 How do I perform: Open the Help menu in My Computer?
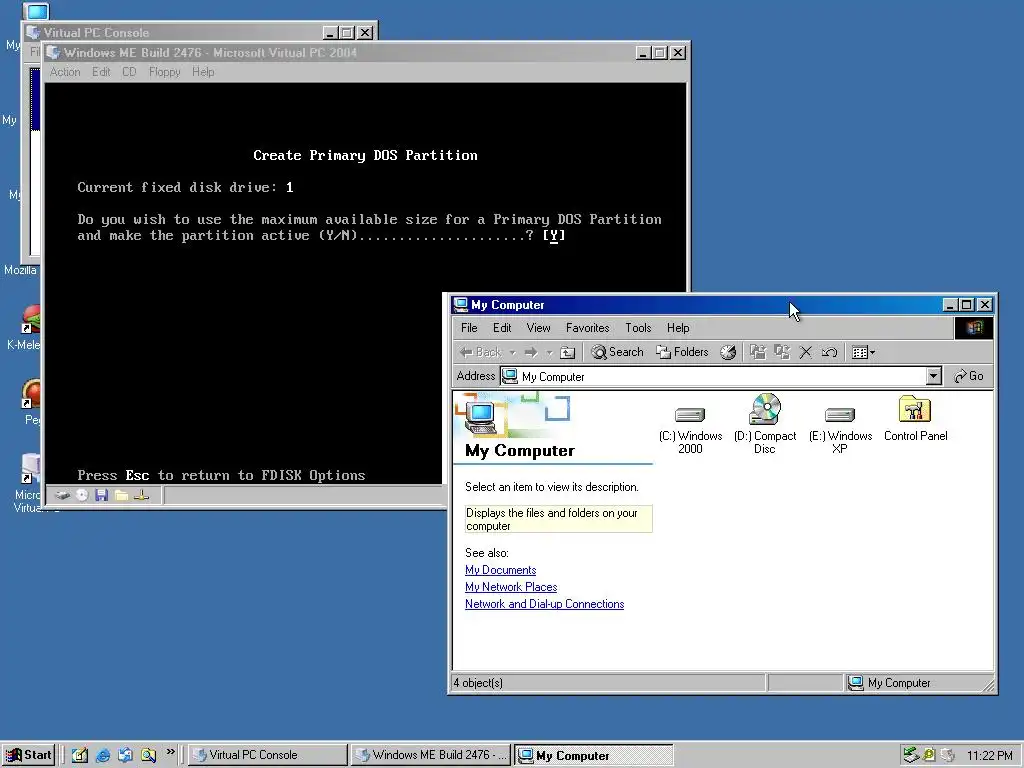point(678,328)
